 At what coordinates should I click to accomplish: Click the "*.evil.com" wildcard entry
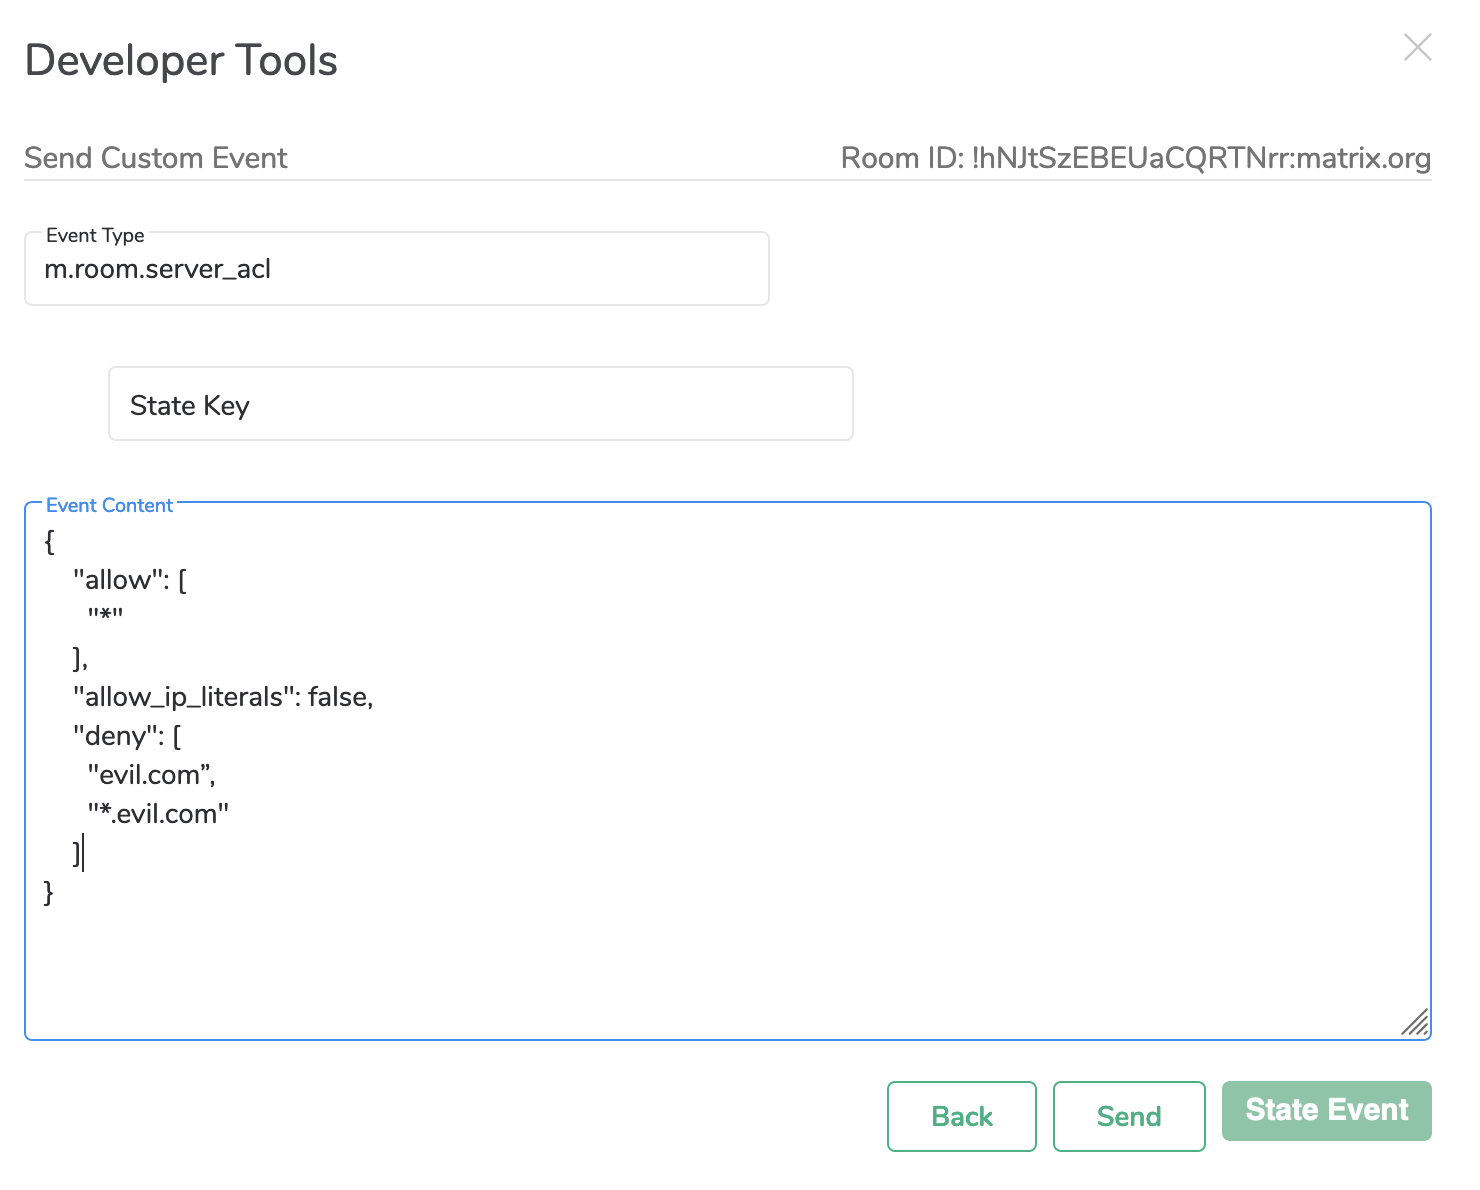(158, 814)
